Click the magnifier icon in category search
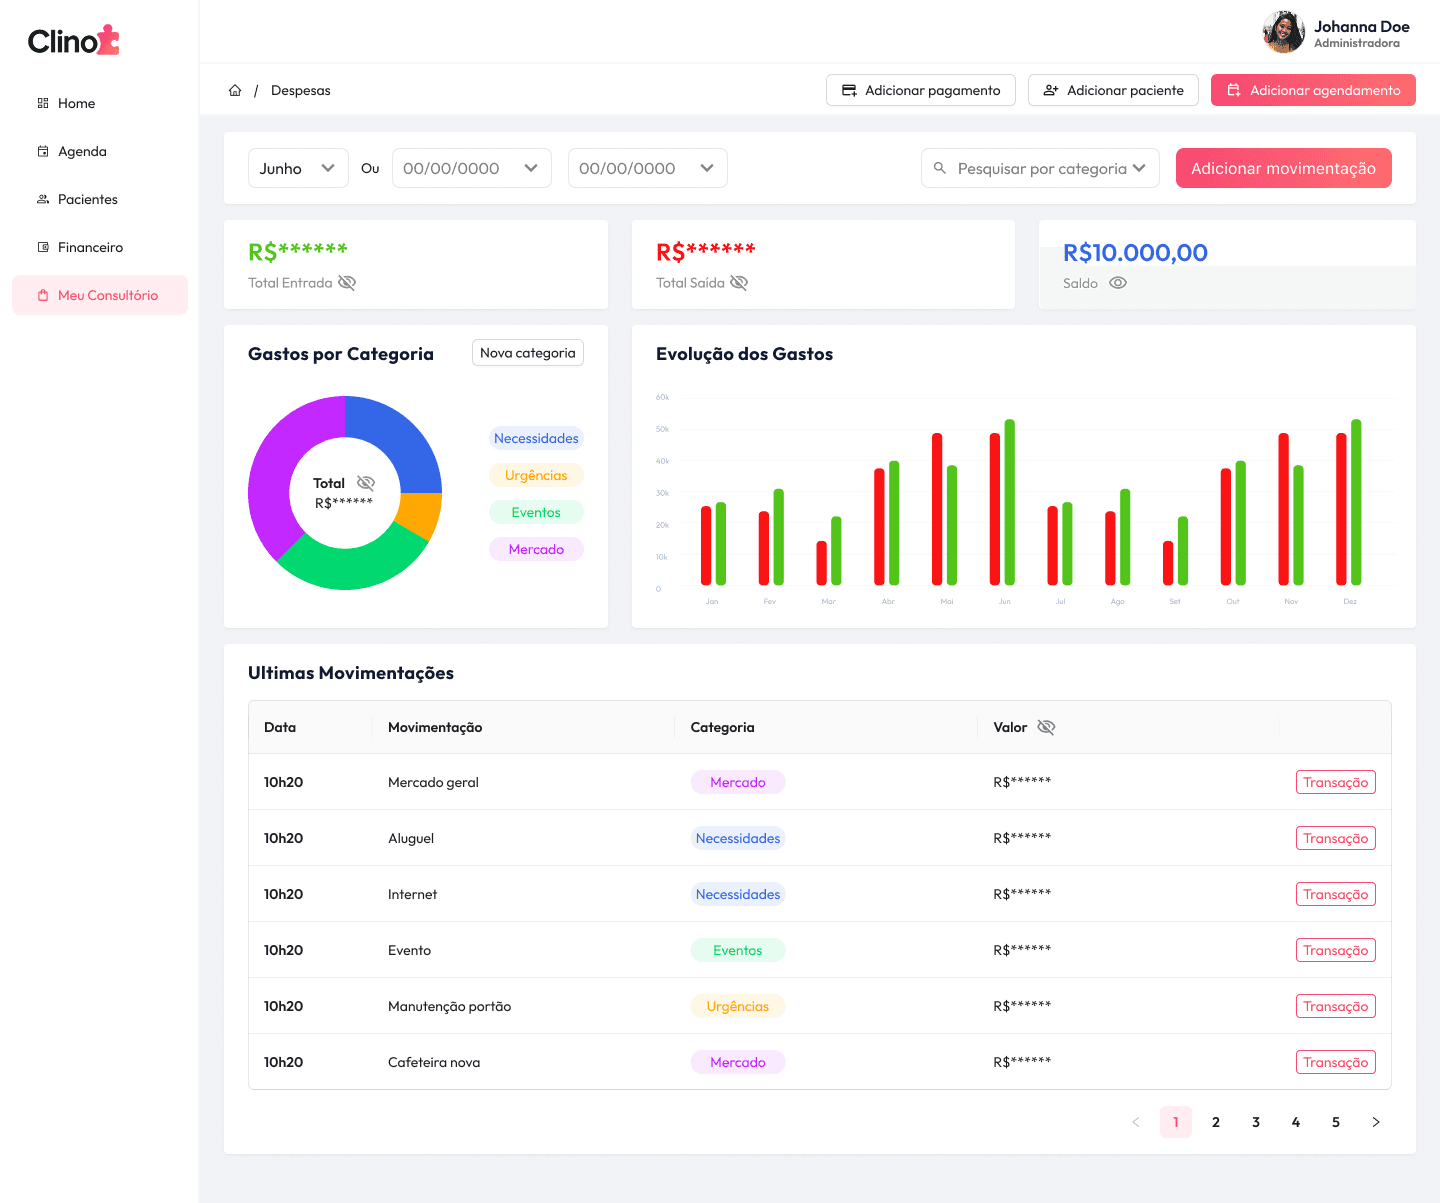The width and height of the screenshot is (1440, 1203). coord(941,168)
